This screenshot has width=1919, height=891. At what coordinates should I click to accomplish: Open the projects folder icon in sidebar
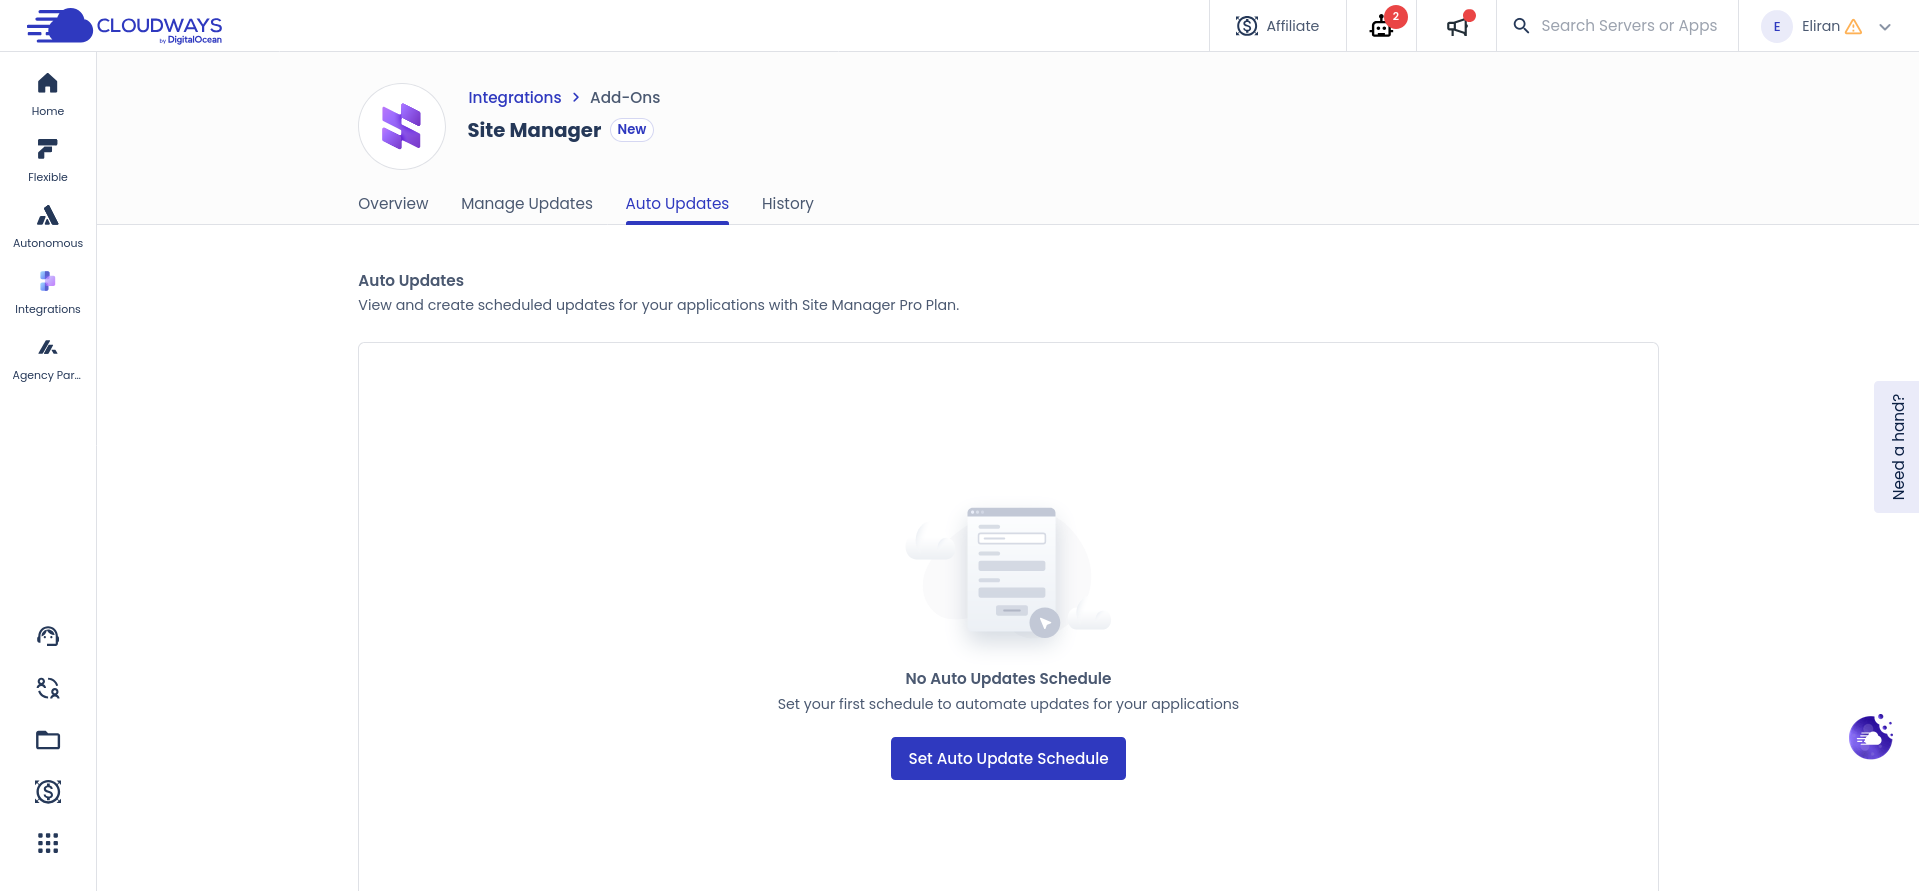click(x=48, y=740)
